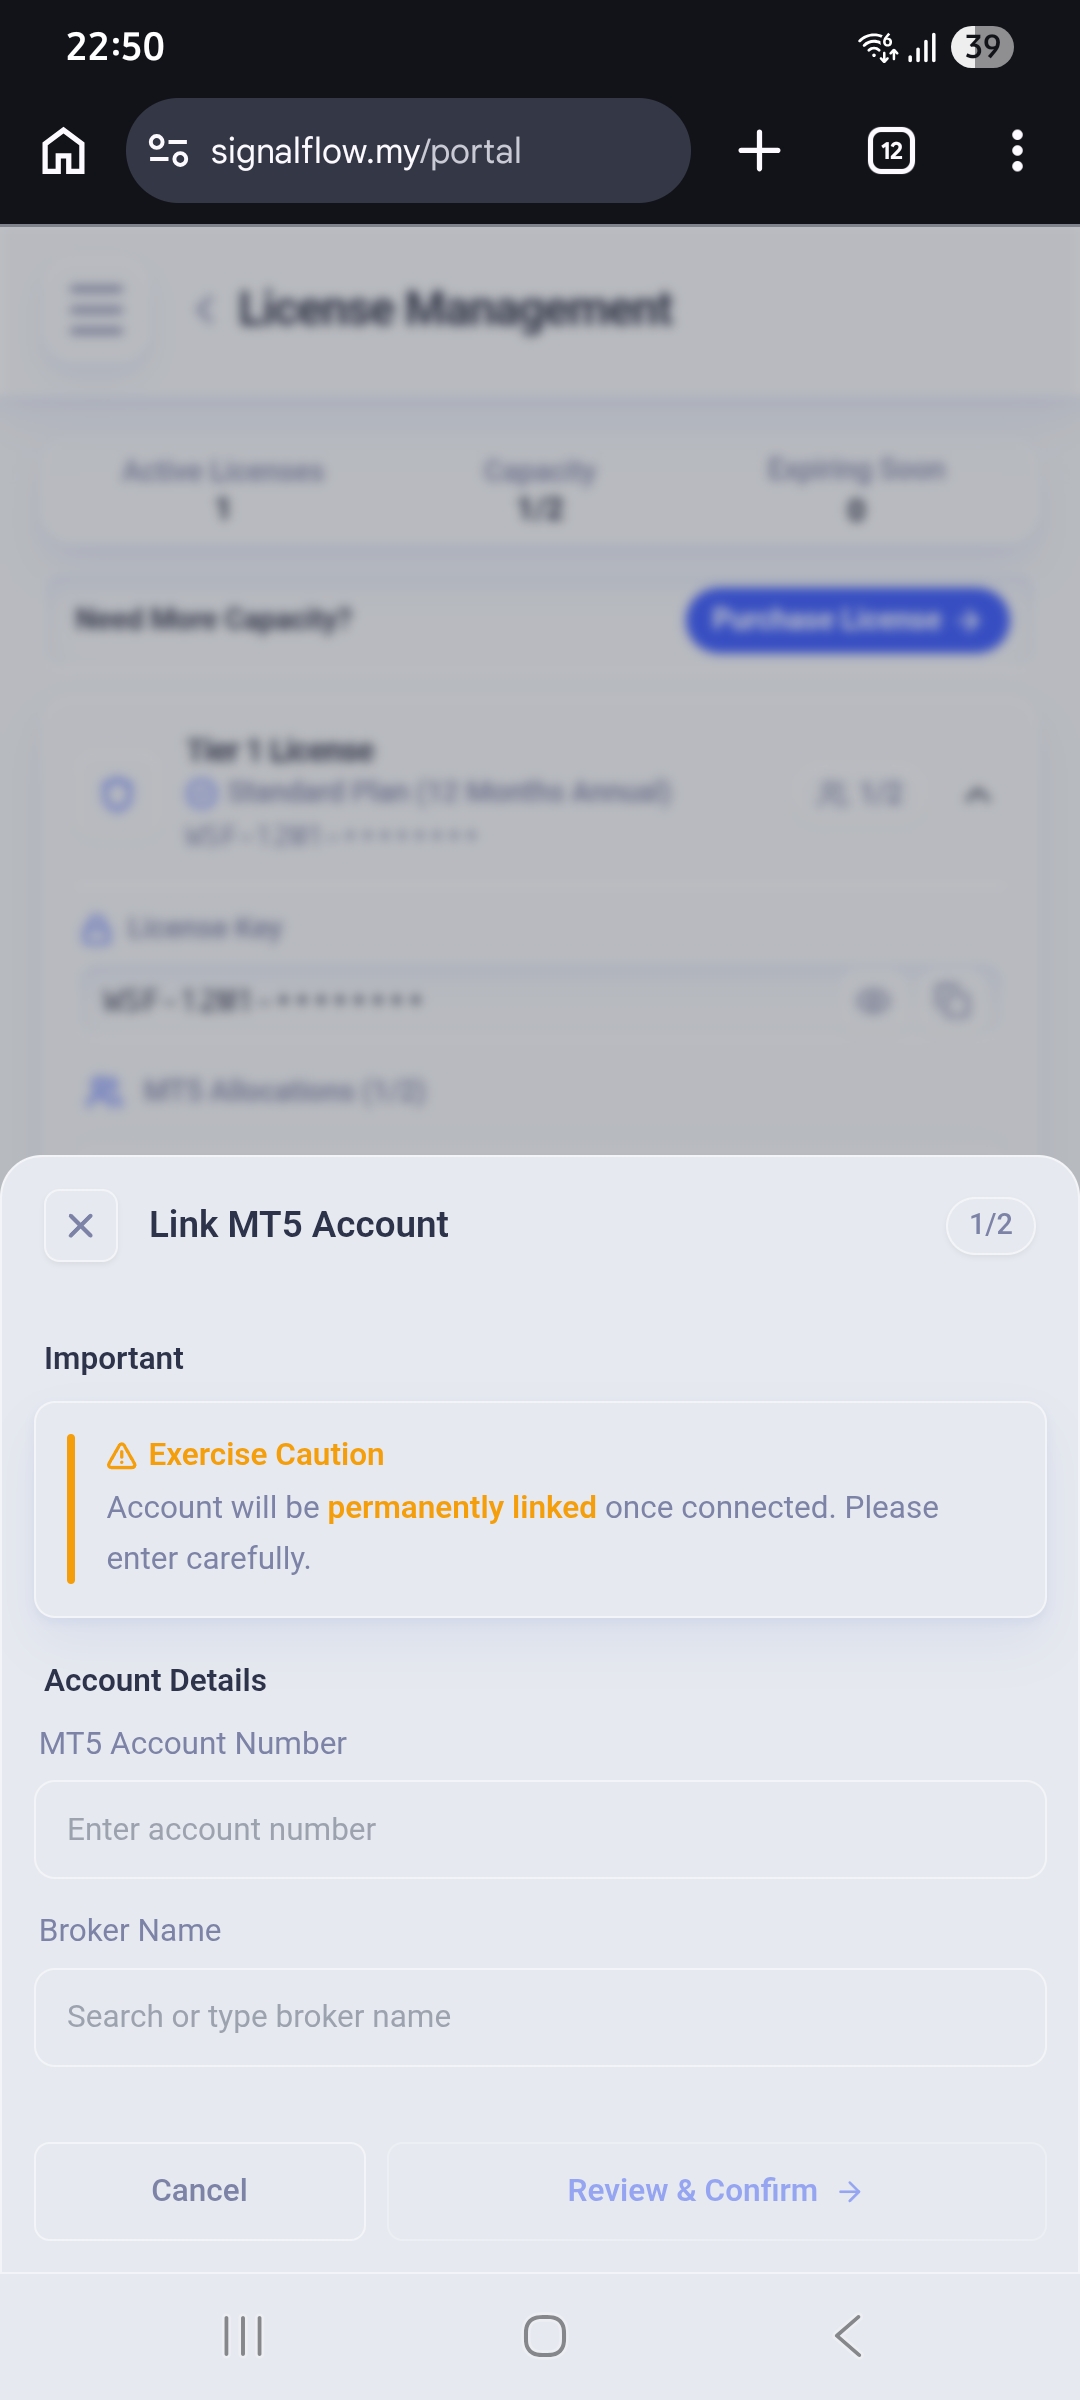Tap the back arrow next to License Management
Image resolution: width=1080 pixels, height=2400 pixels.
click(207, 310)
